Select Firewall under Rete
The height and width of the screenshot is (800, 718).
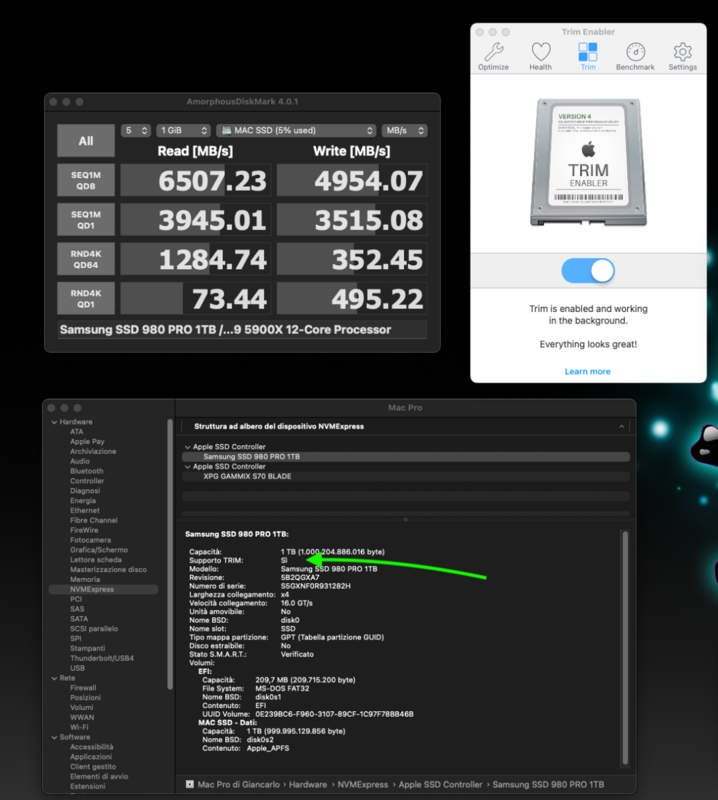pyautogui.click(x=83, y=688)
